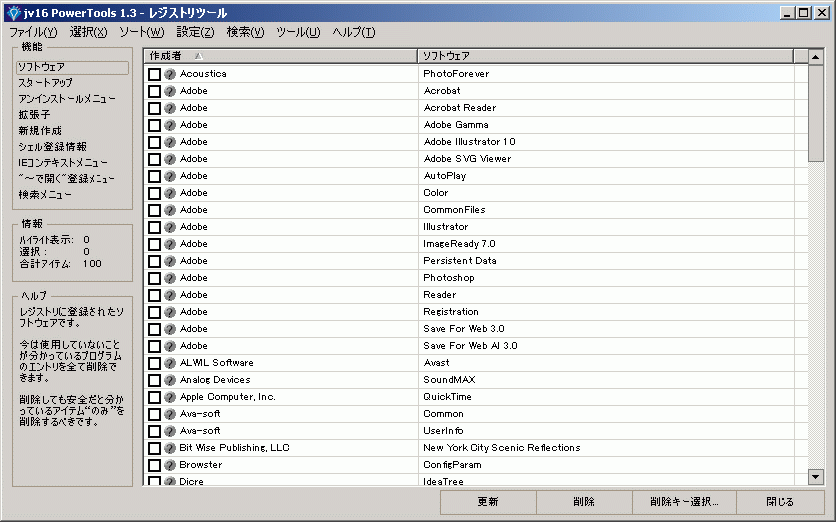Screen dimensions: 836x522
Task: Click the icon in the Adobe Gamma row
Action: click(x=170, y=125)
